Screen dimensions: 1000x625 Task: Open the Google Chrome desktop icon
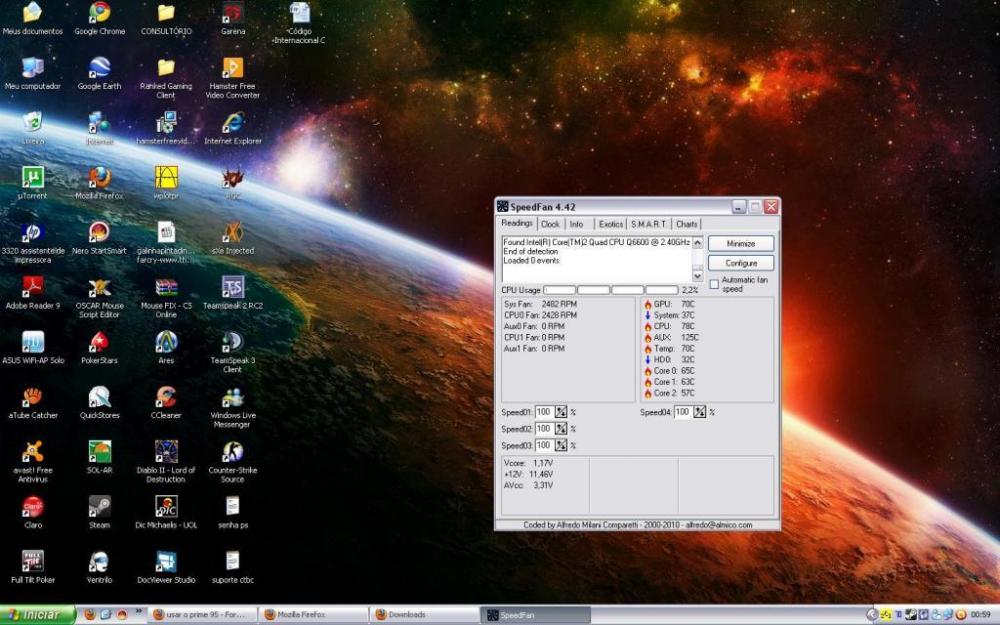(x=99, y=14)
